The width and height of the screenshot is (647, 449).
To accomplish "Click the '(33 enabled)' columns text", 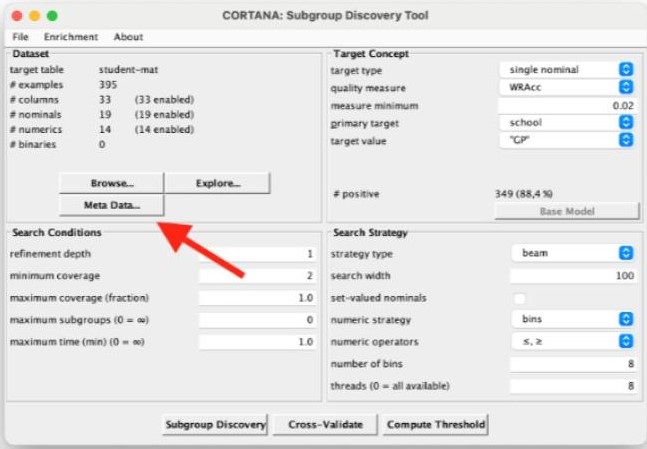I will (x=164, y=99).
